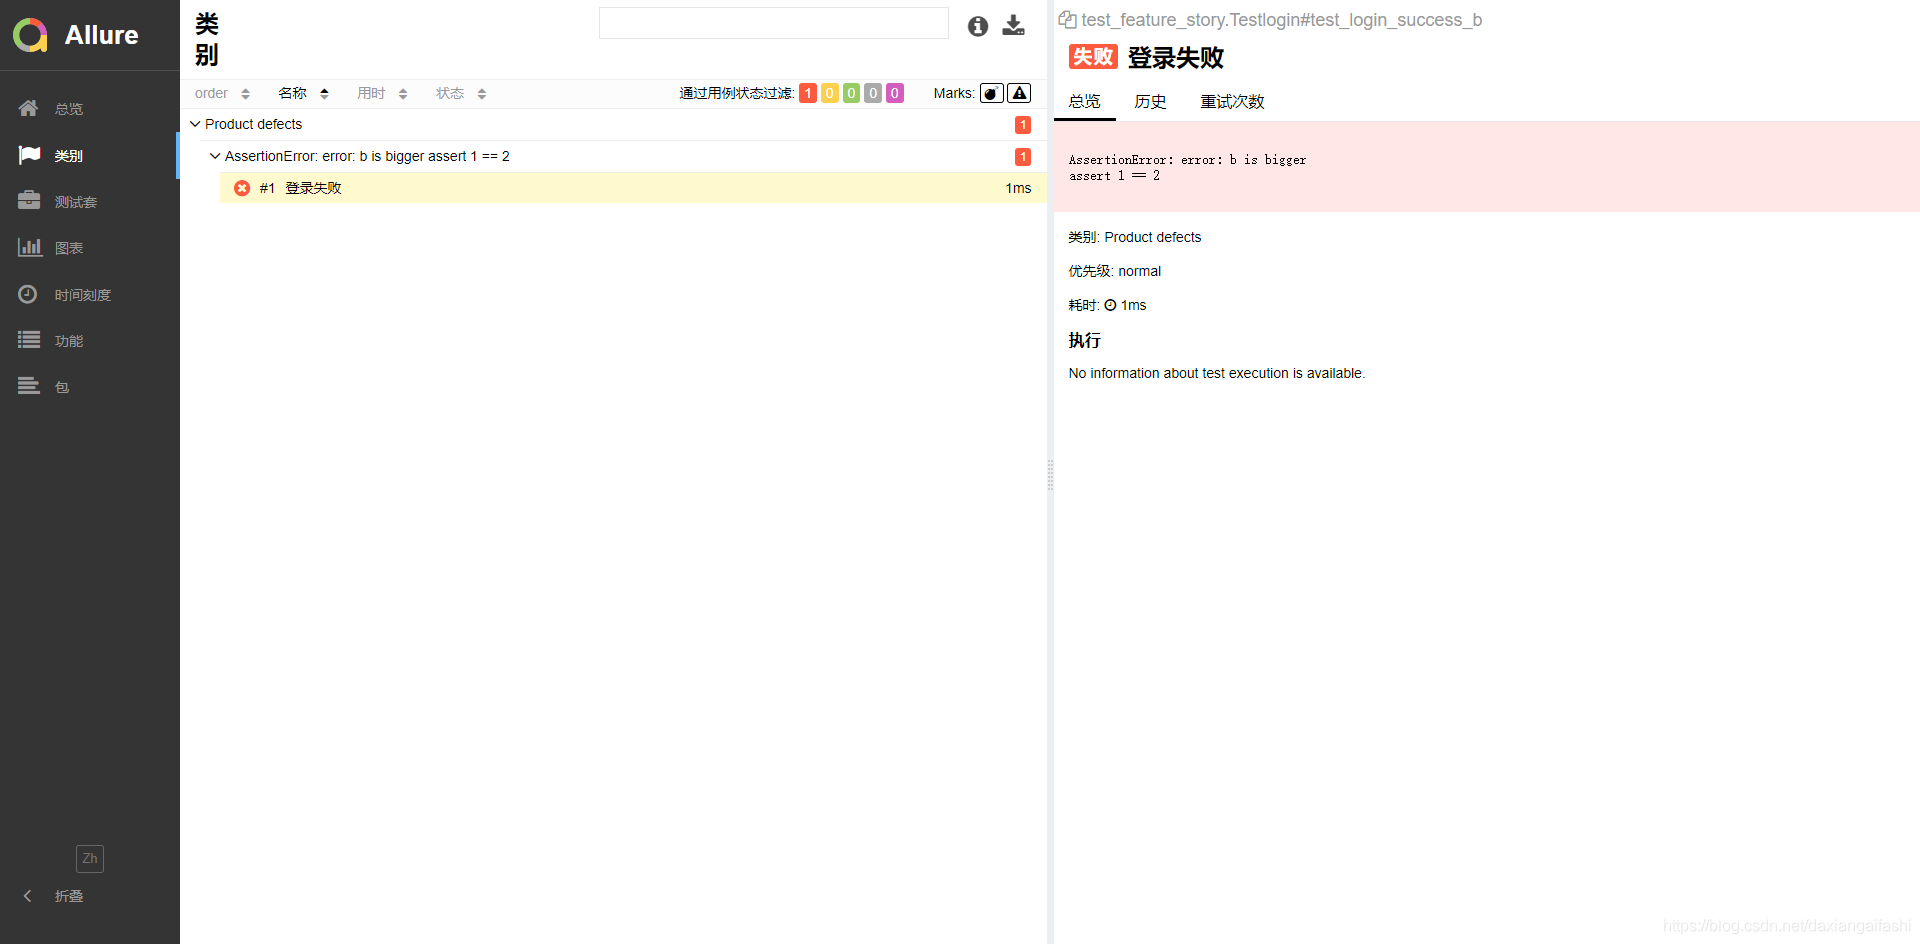The image size is (1920, 944).
Task: Copy test full name with clipboard icon
Action: coord(1067,20)
